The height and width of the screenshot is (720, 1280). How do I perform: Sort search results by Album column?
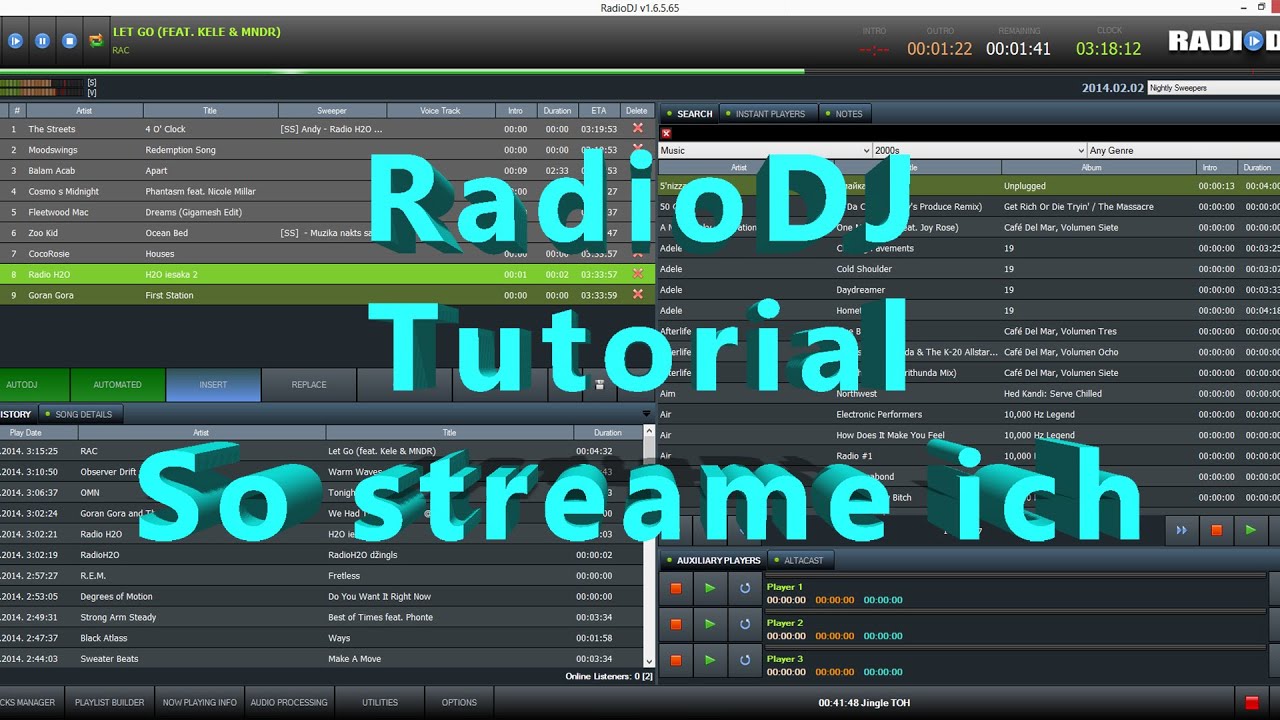tap(1091, 168)
